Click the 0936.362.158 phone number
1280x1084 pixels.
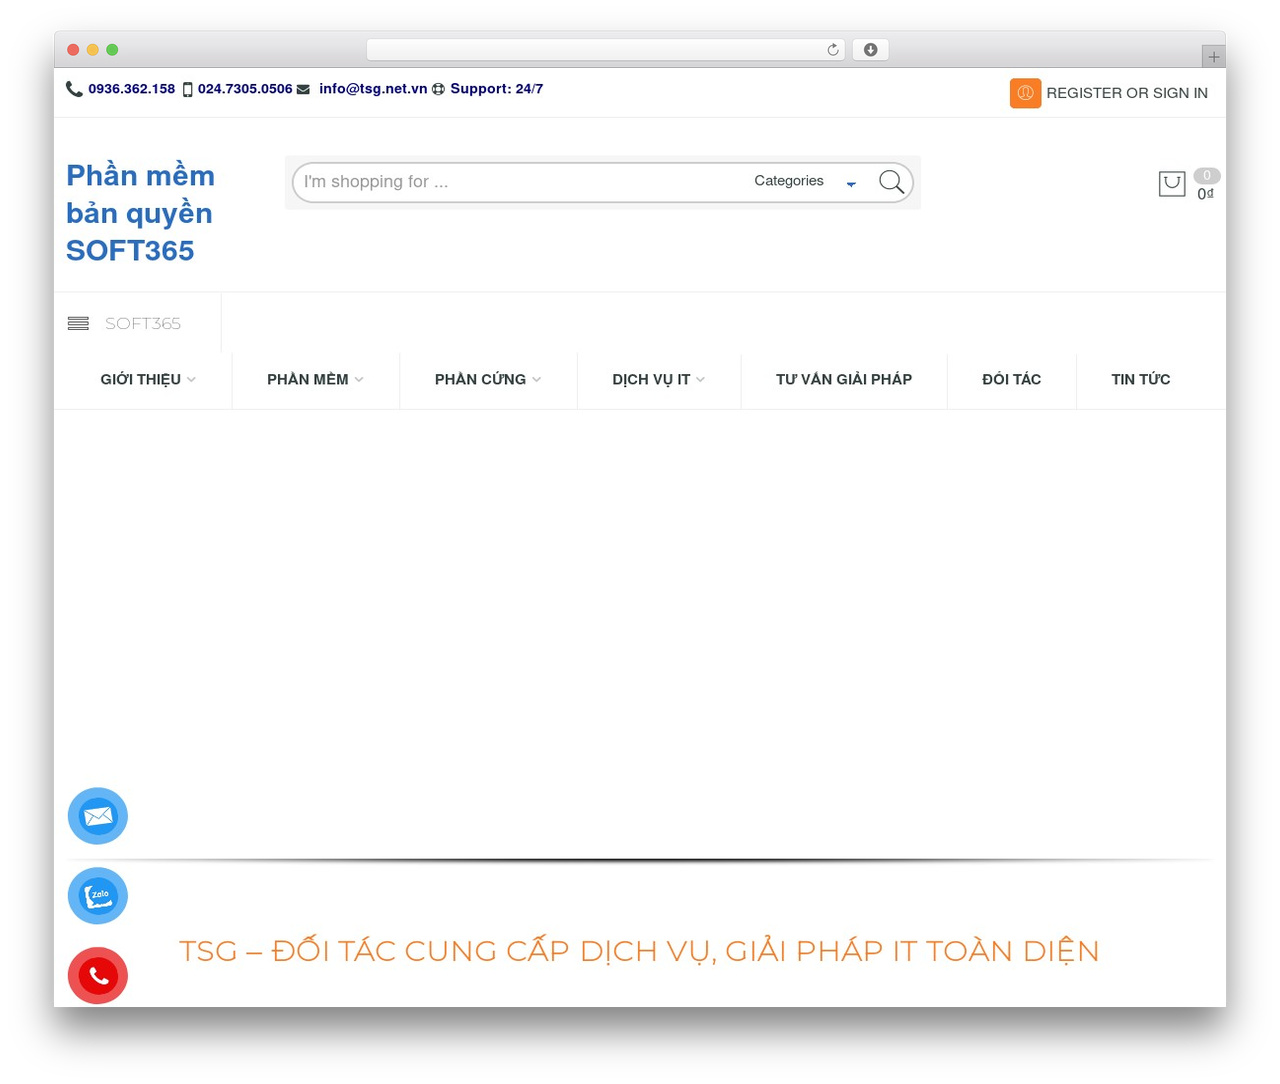tap(131, 89)
